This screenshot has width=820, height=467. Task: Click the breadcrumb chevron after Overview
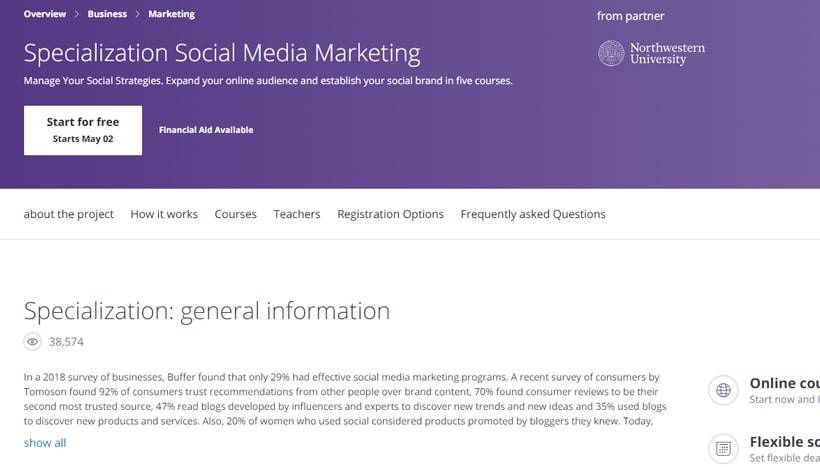tap(77, 14)
